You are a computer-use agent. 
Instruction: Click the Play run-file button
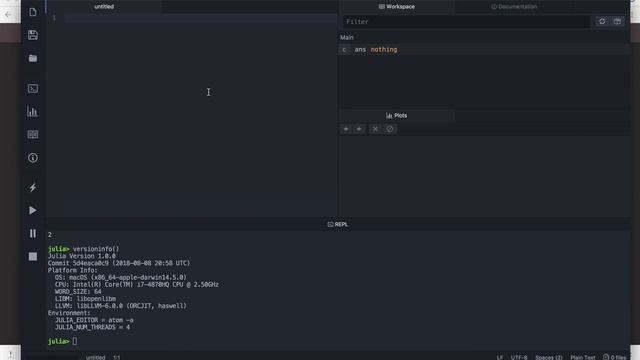tap(33, 210)
